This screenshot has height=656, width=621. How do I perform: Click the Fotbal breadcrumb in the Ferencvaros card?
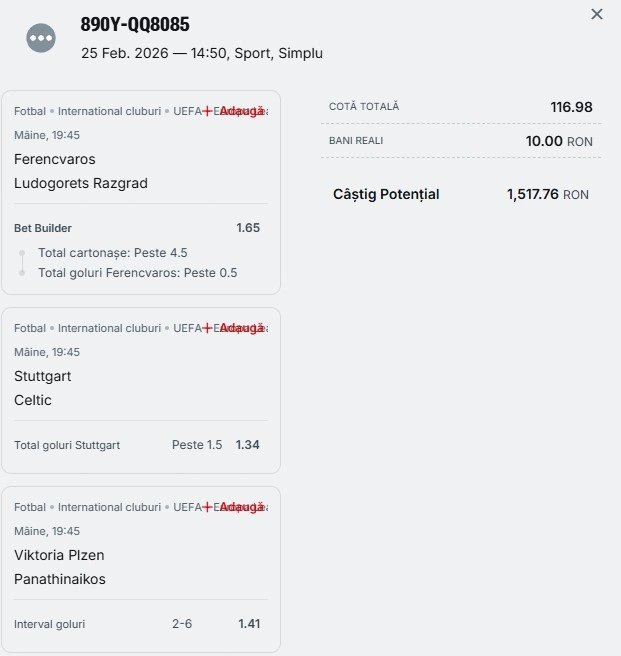[30, 111]
